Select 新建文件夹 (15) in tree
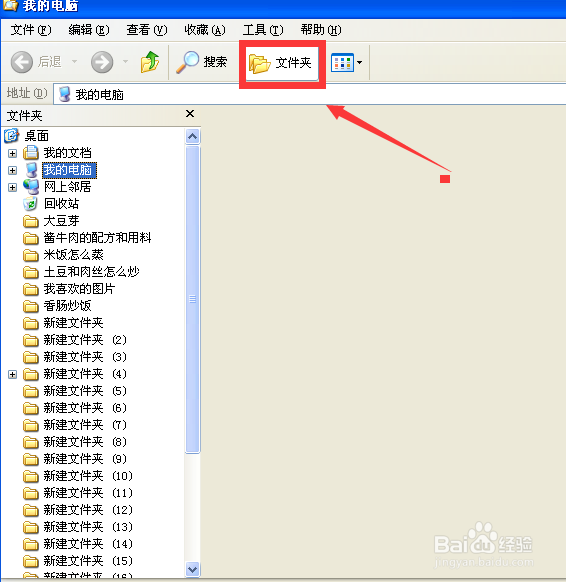566x582 pixels. [88, 561]
